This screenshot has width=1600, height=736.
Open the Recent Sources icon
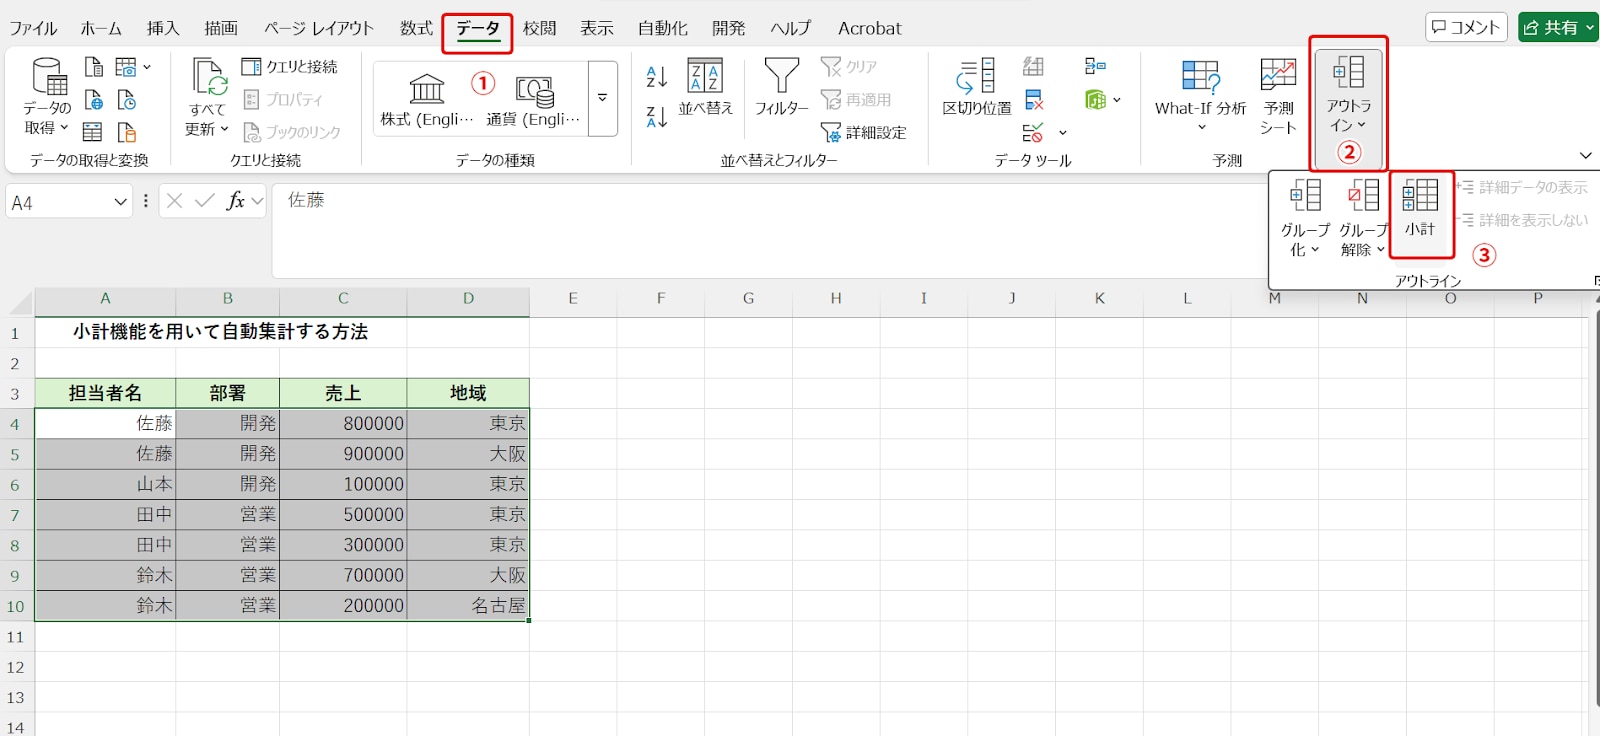[126, 100]
